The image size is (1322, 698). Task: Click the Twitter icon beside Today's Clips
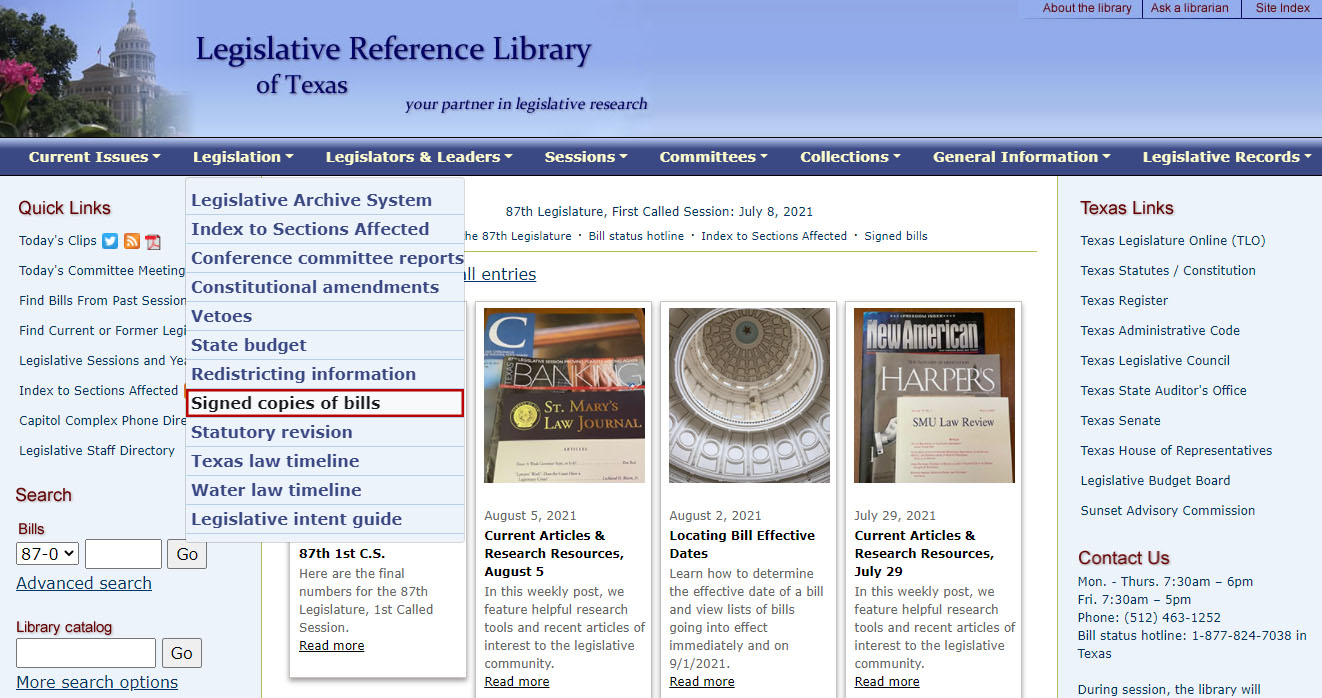click(110, 241)
